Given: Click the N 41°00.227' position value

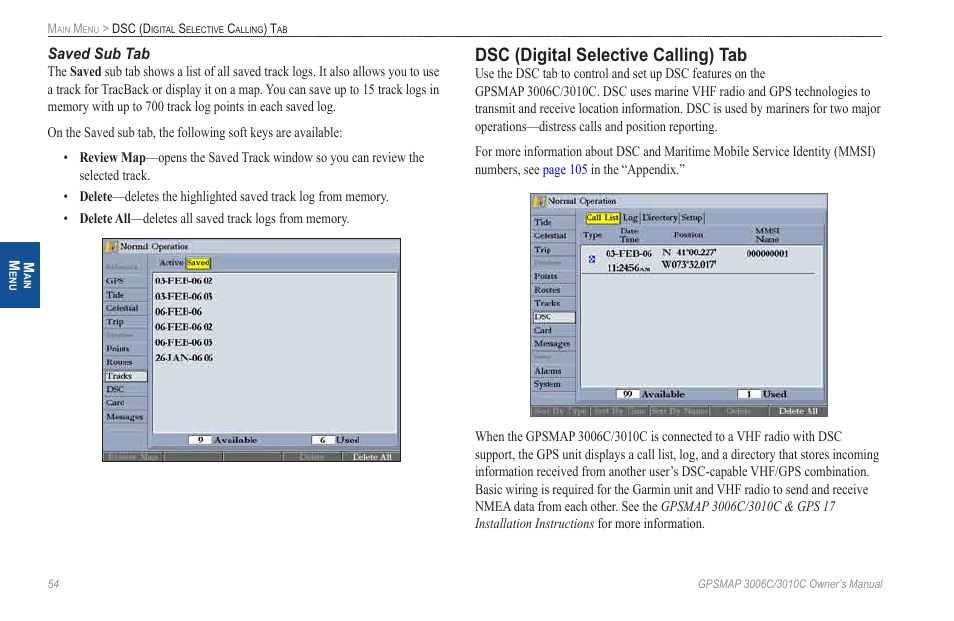Looking at the screenshot, I should 689,252.
